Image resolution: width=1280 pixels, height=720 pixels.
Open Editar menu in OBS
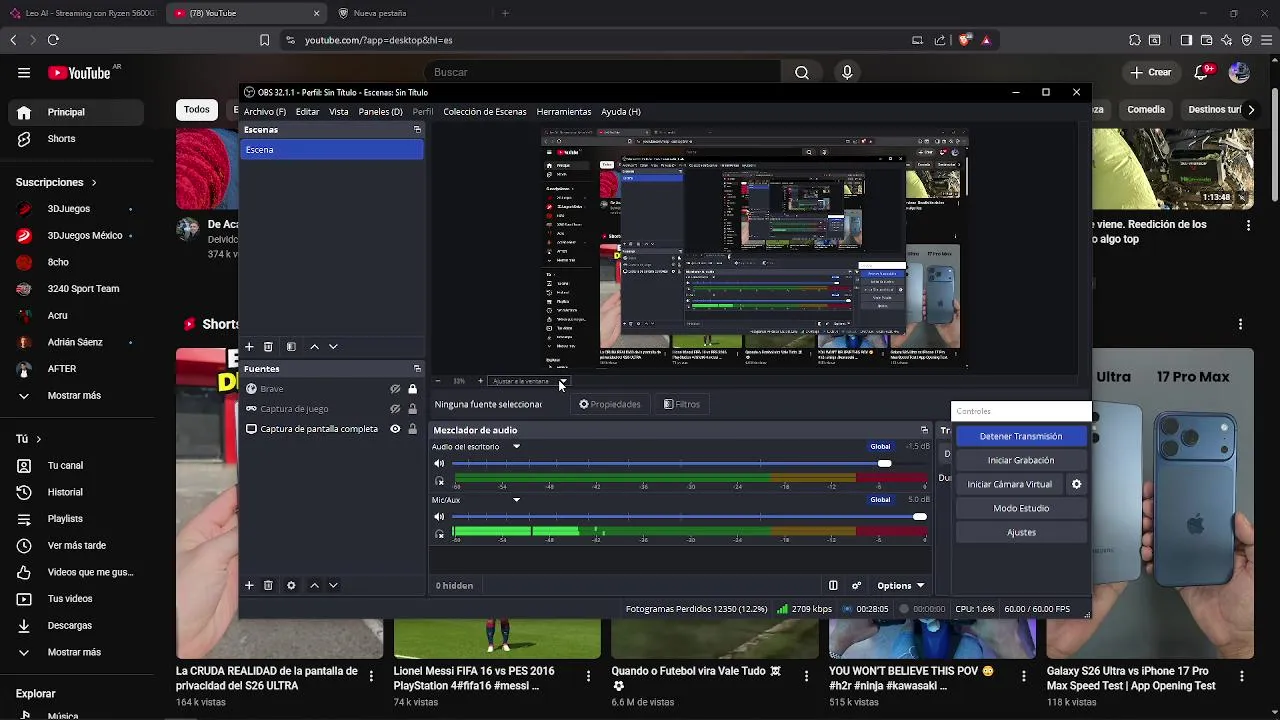307,112
